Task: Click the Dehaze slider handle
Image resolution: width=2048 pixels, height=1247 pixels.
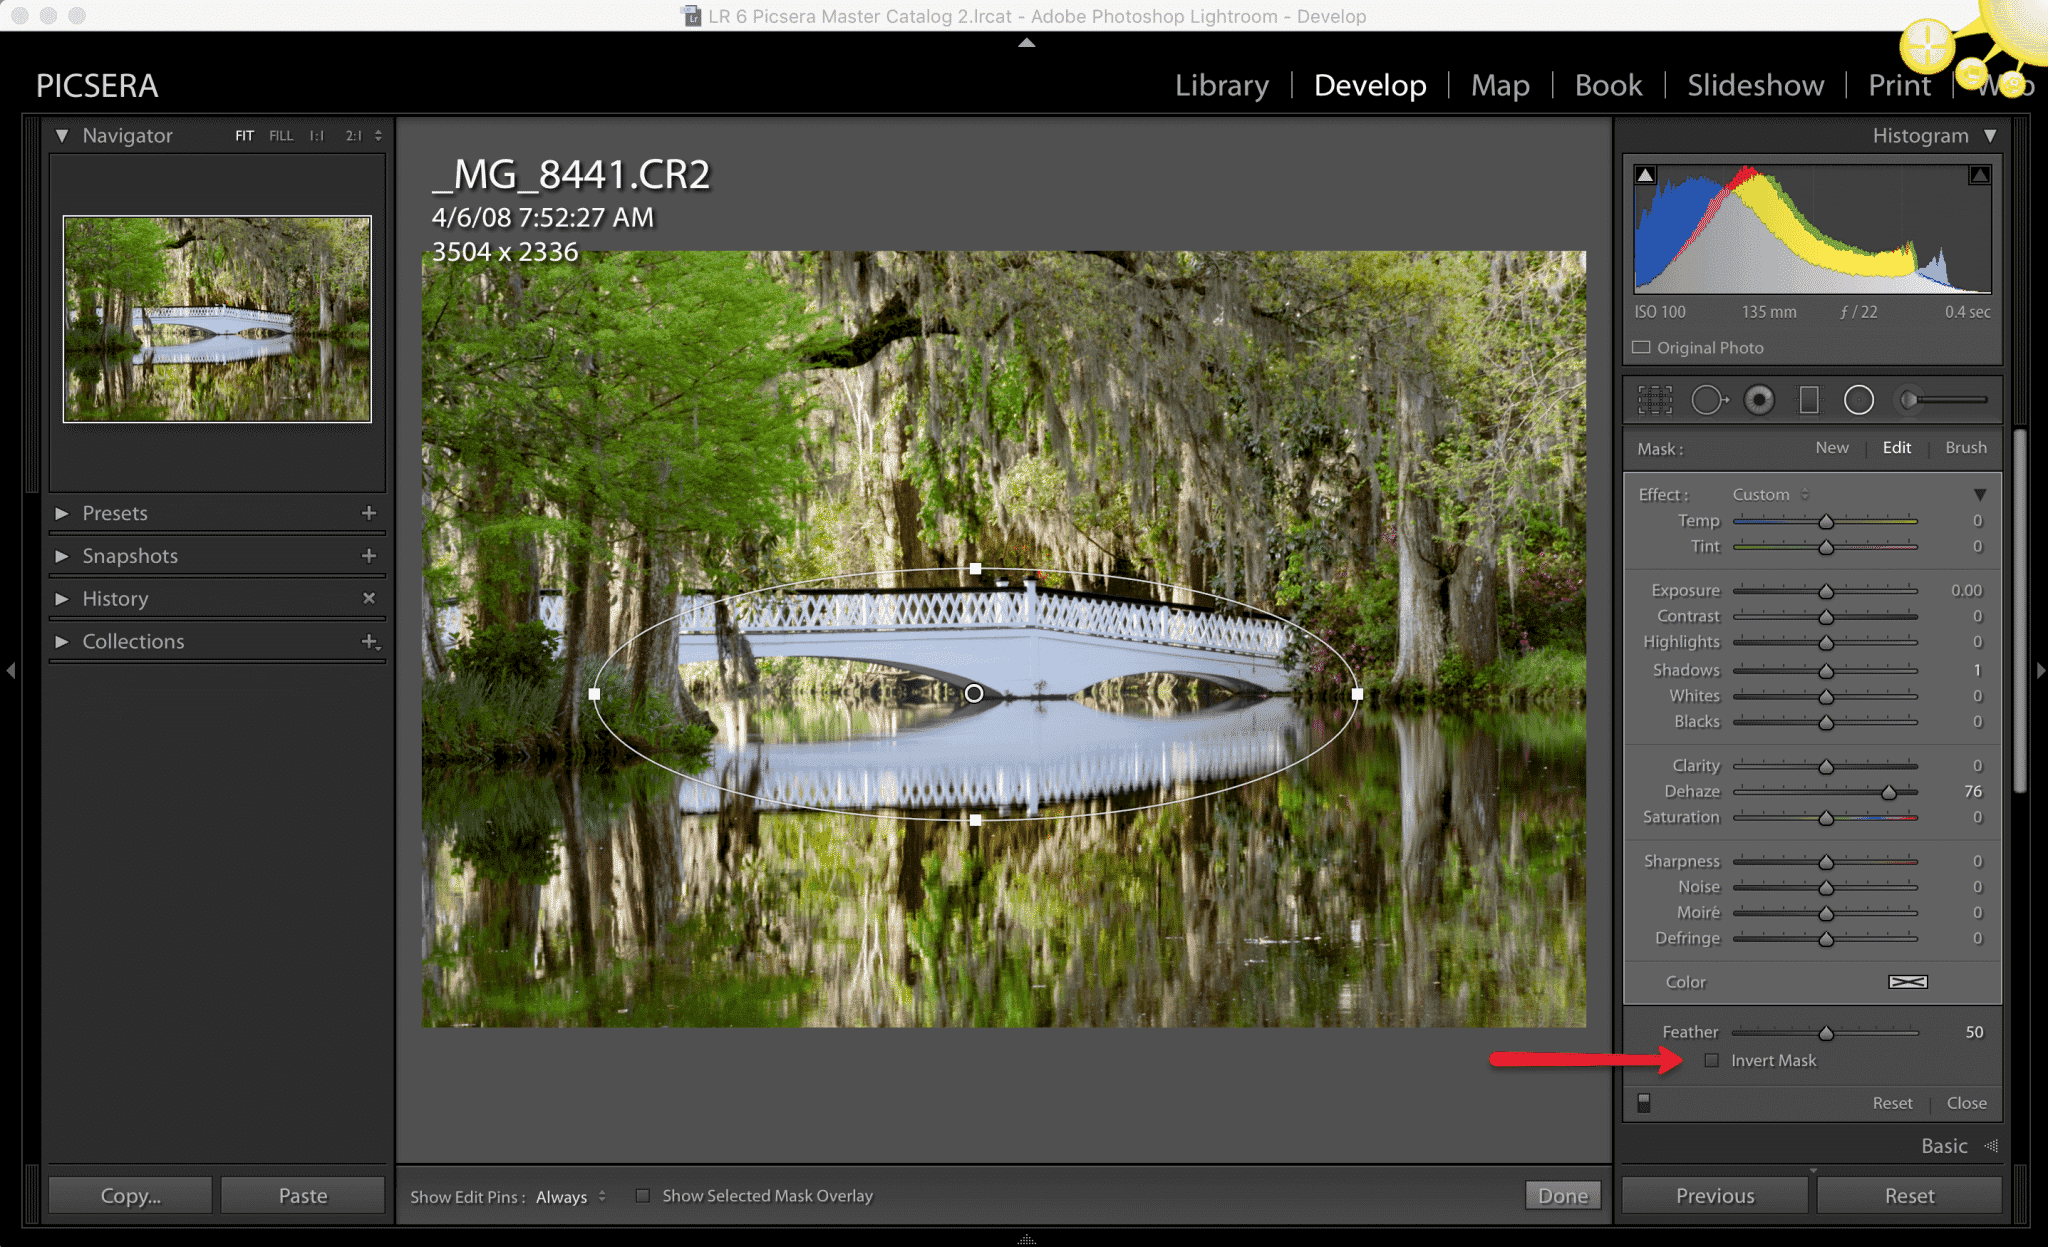Action: (x=1889, y=792)
